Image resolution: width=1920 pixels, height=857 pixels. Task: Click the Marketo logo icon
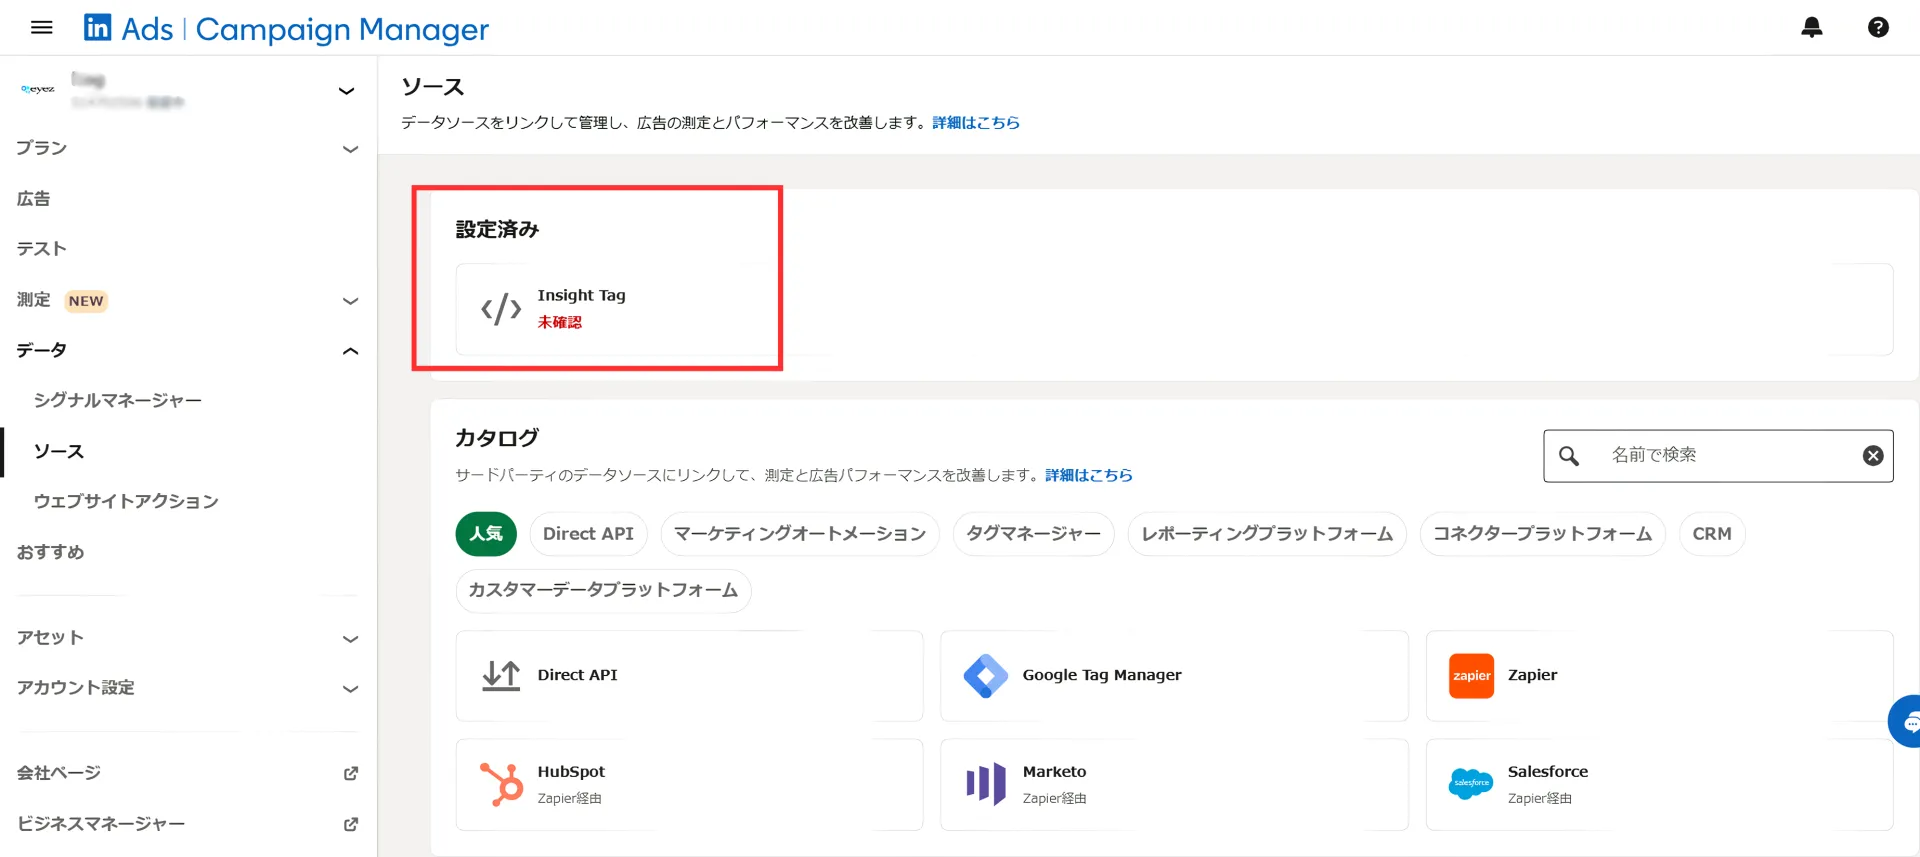click(986, 784)
